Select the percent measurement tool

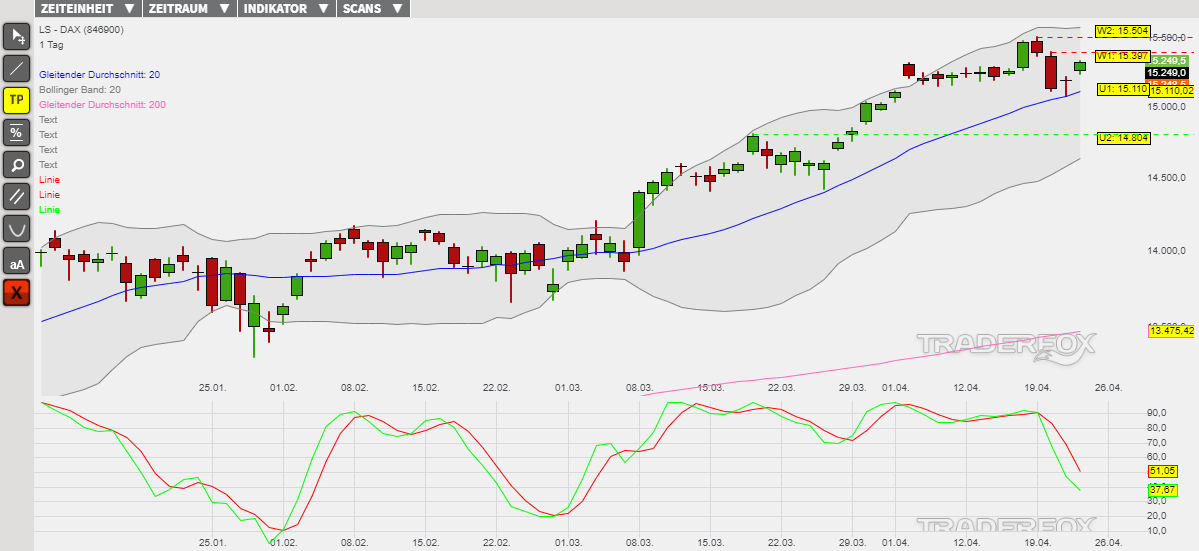click(x=17, y=132)
